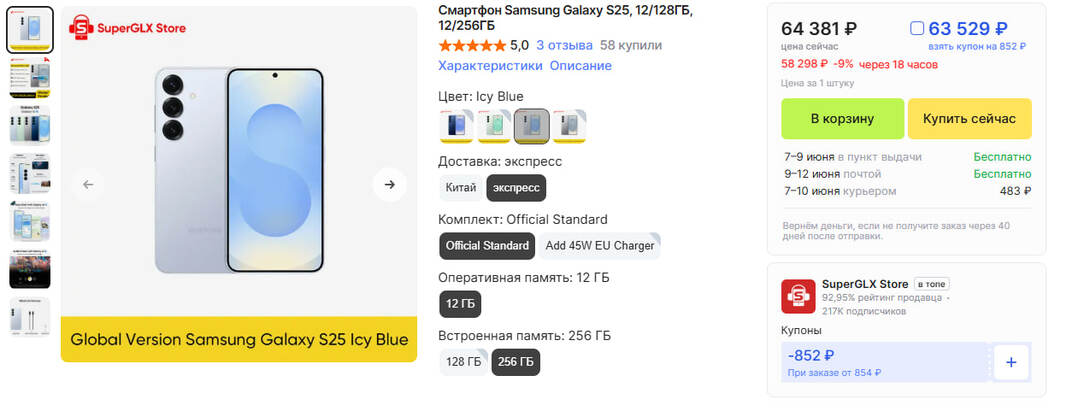
Task: Add the -852 ₽ coupon with plus button
Action: 1010,362
